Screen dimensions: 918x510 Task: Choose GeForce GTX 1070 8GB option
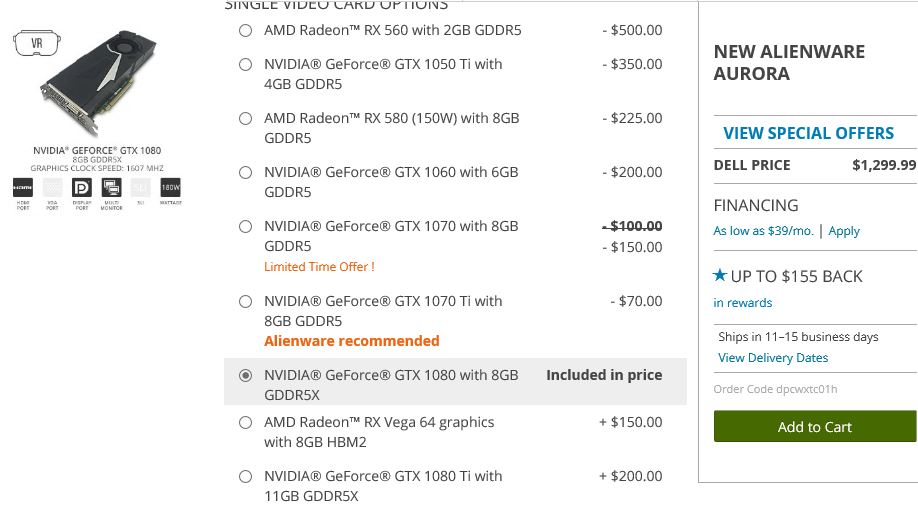[245, 226]
